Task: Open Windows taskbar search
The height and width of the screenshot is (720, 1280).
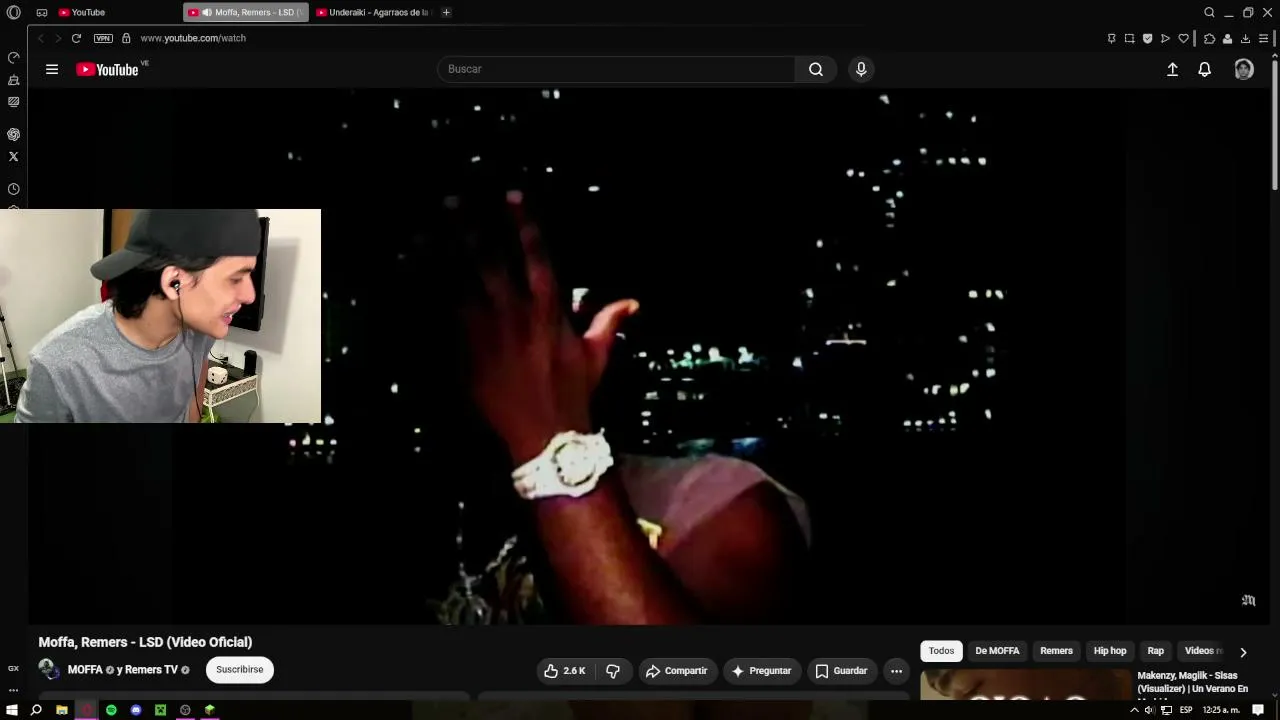Action: click(x=36, y=710)
